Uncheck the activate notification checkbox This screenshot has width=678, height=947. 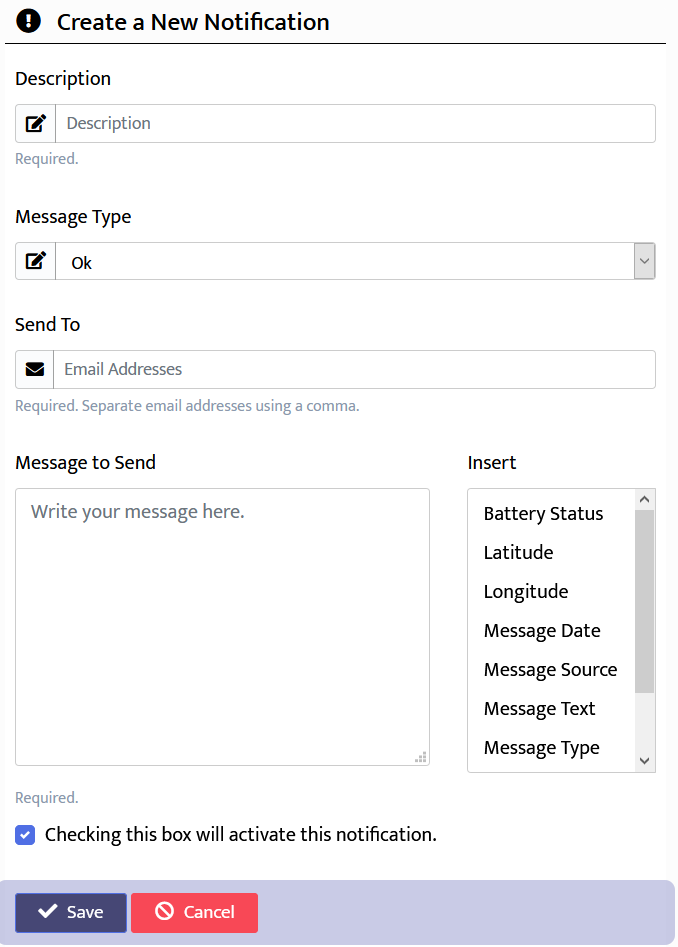26,835
